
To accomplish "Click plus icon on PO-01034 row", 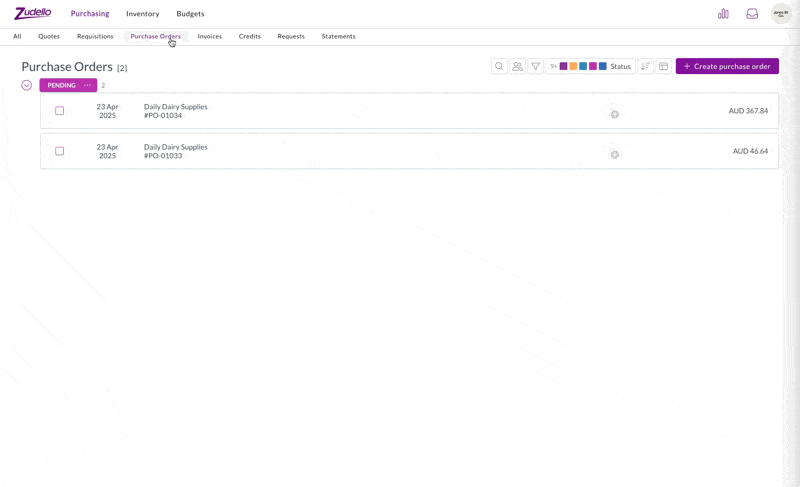I will click(615, 114).
